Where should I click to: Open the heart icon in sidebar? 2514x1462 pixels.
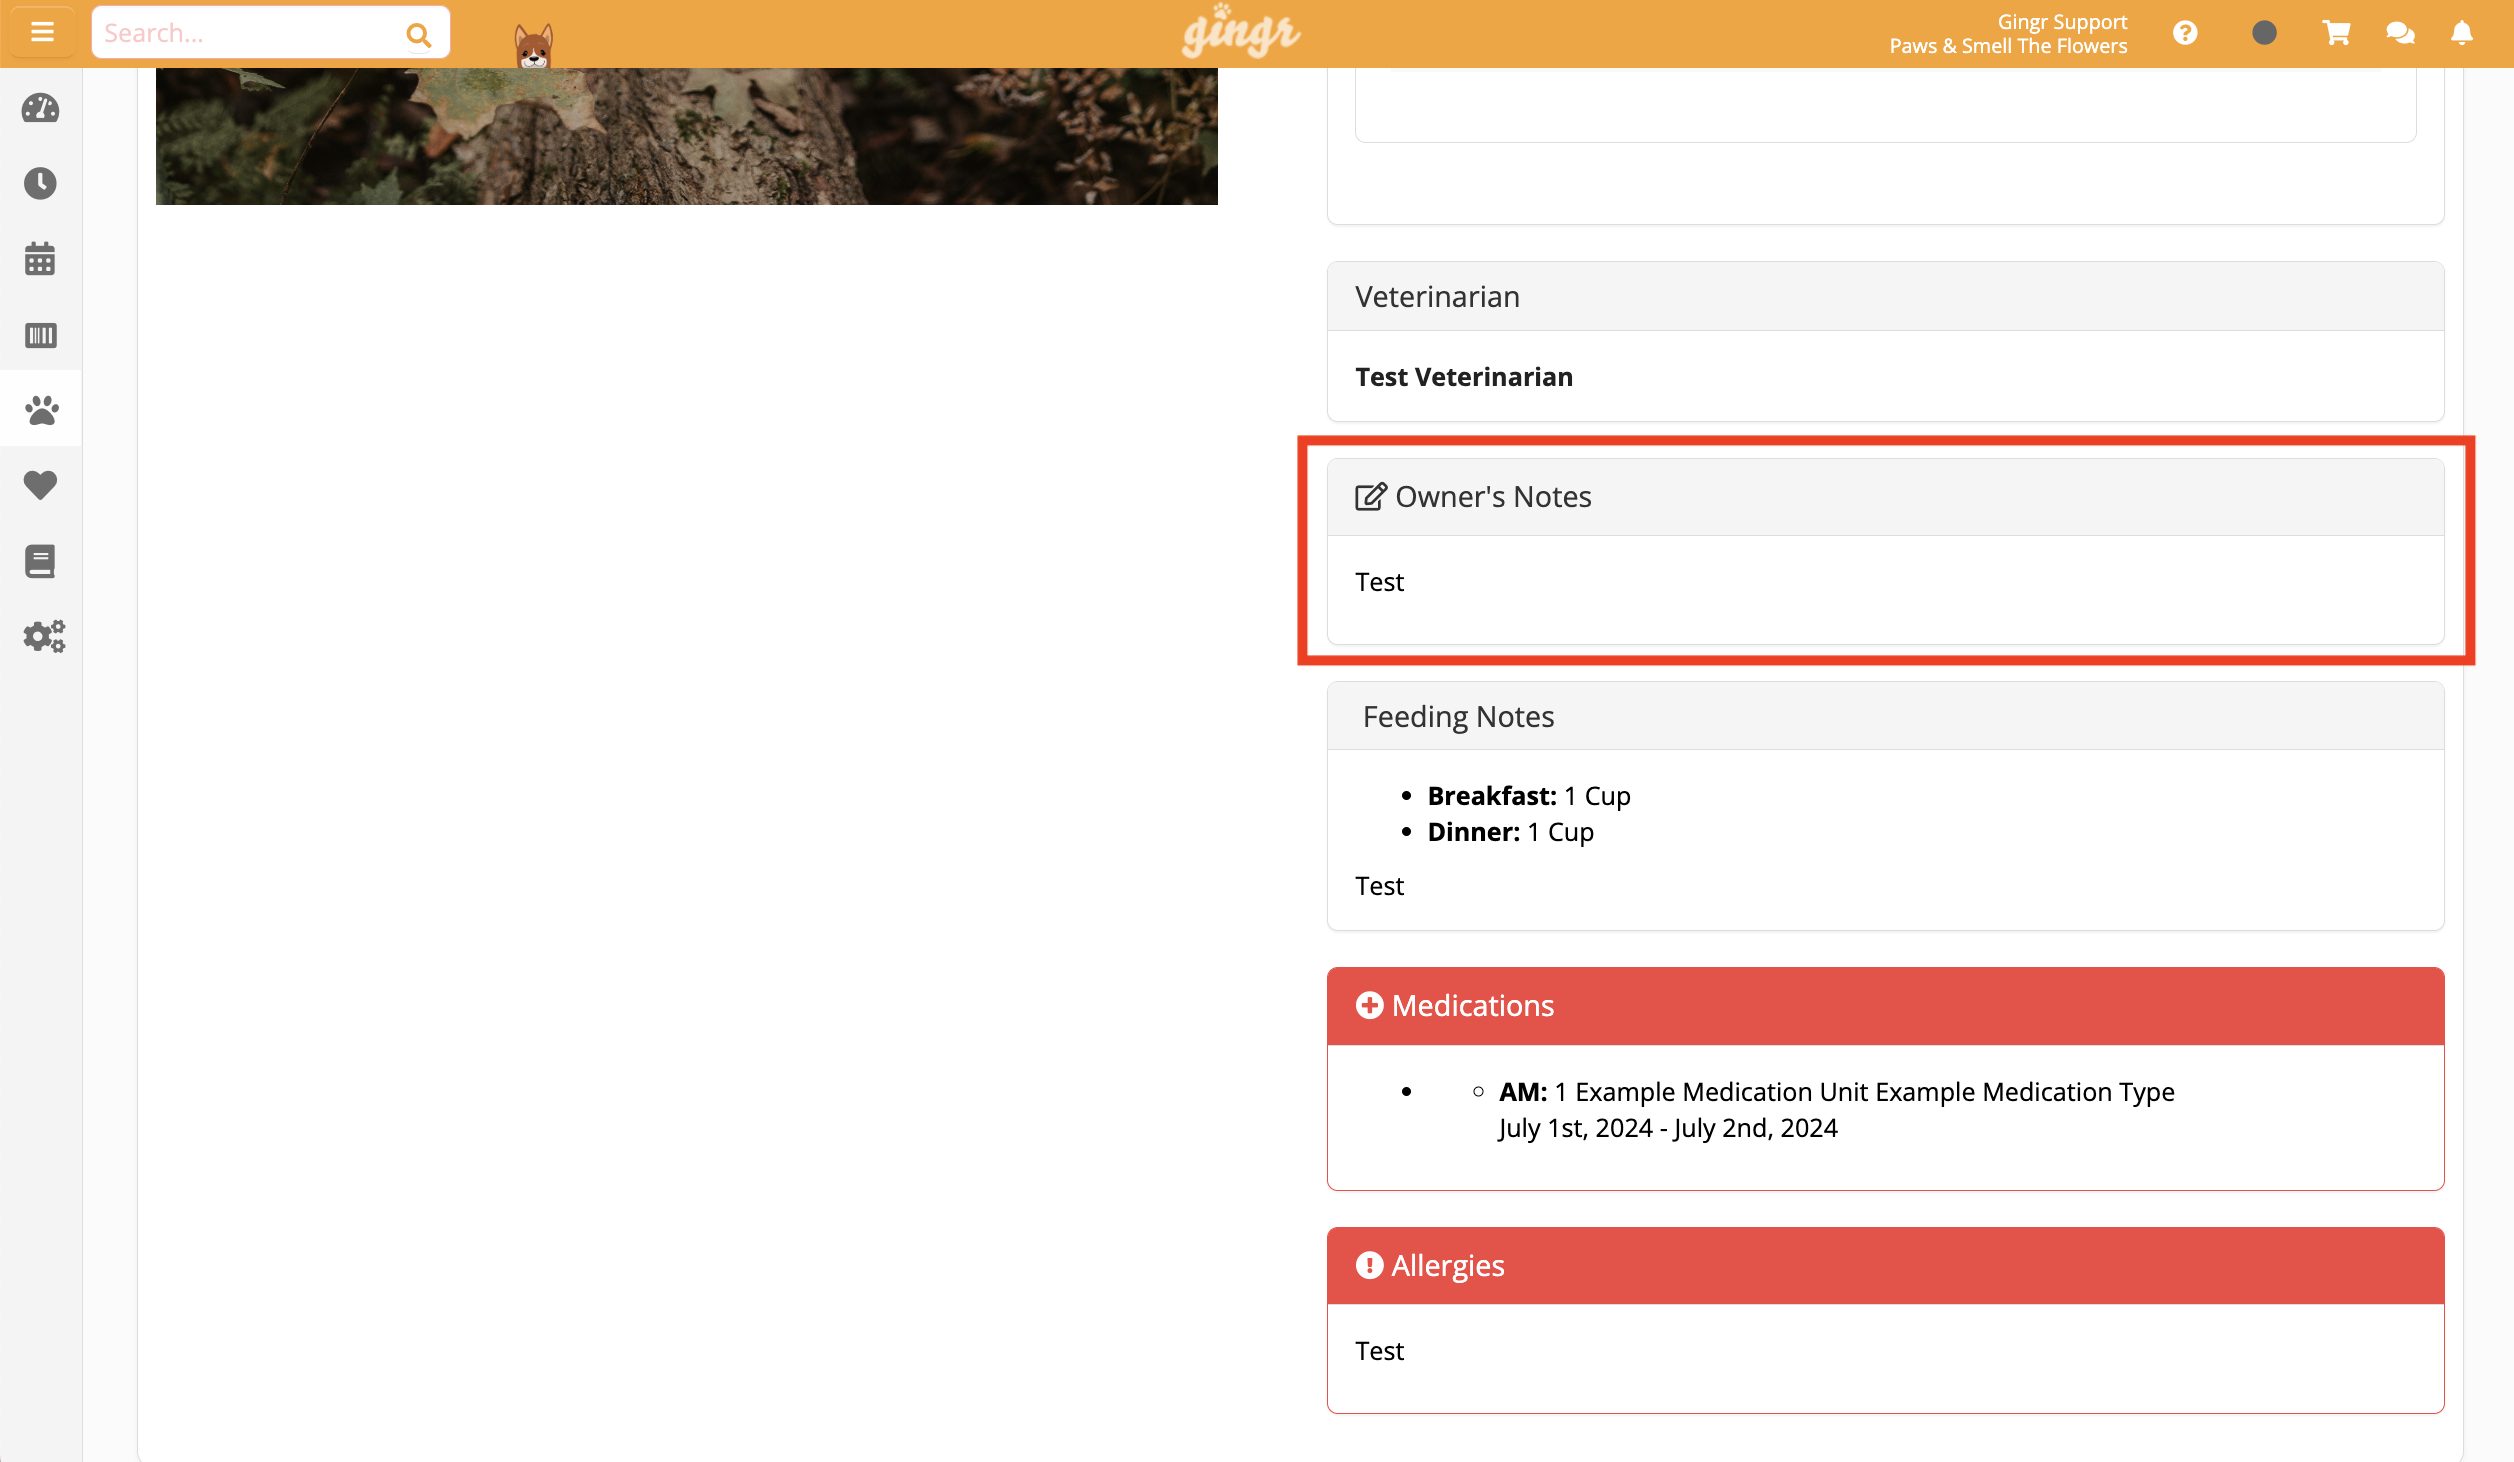(x=40, y=485)
